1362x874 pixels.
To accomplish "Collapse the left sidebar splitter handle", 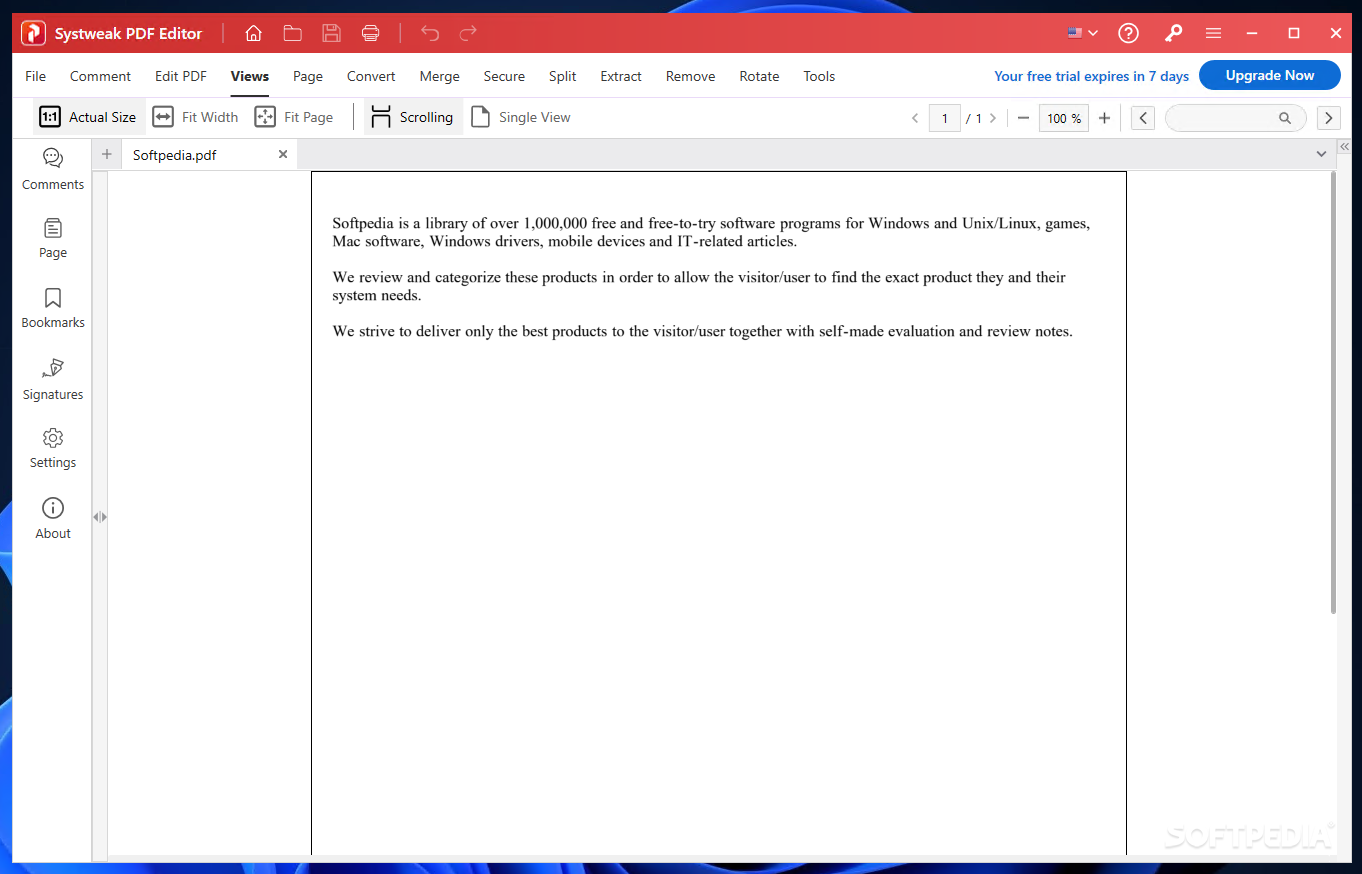I will [99, 517].
